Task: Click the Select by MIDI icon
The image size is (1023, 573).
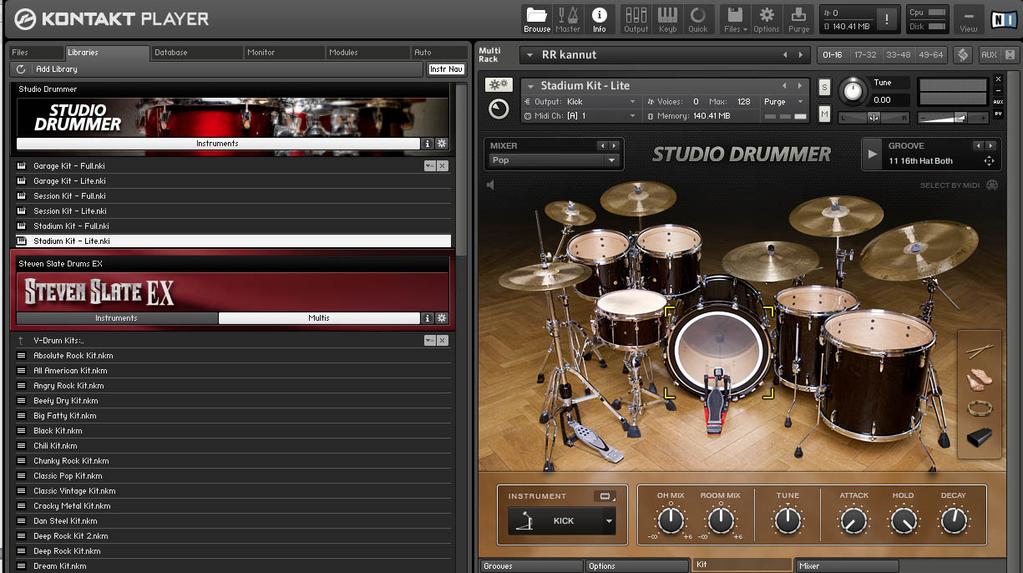Action: [992, 185]
